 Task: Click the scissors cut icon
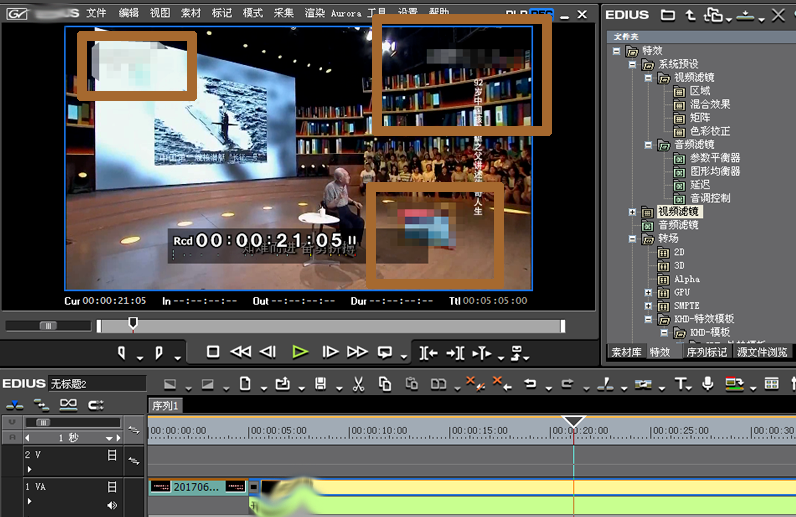click(x=358, y=384)
